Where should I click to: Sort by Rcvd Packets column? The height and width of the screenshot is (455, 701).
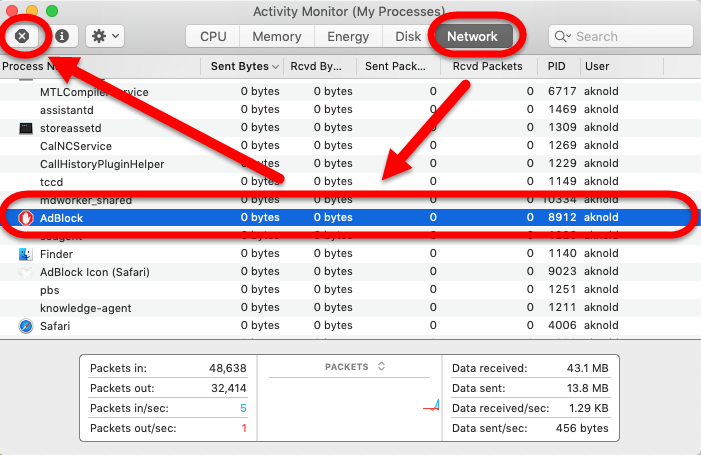487,67
